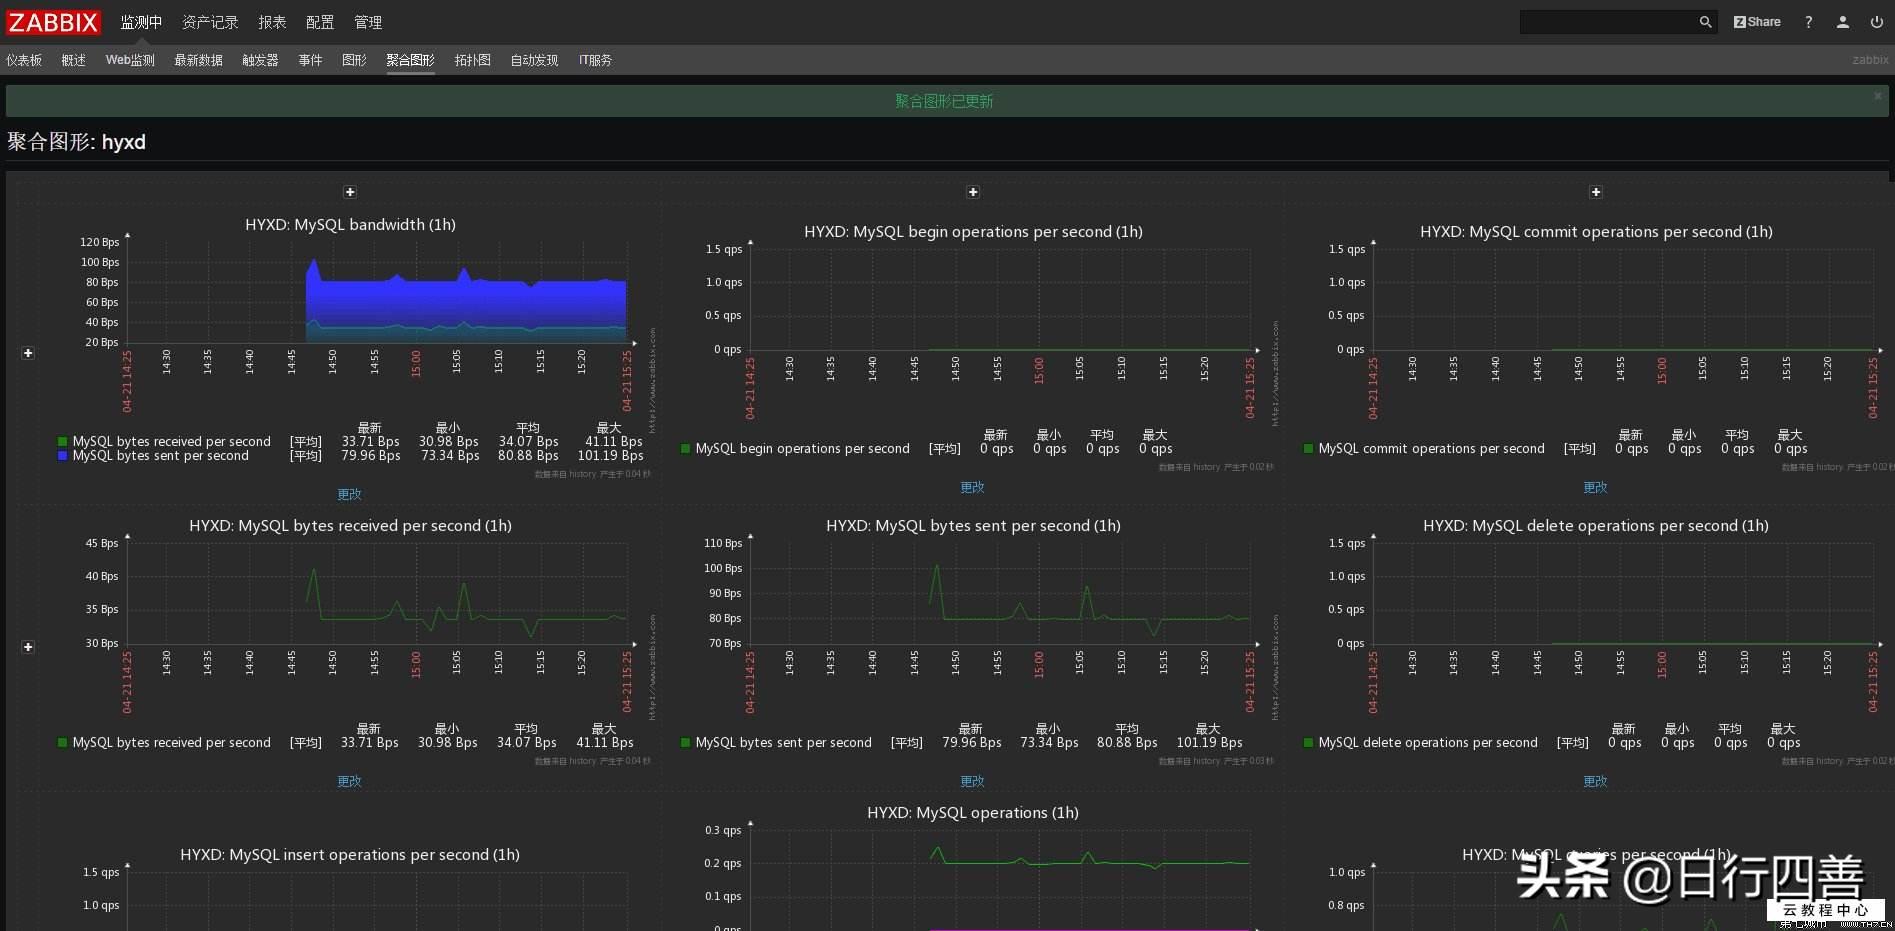Open the user profile icon
The height and width of the screenshot is (931, 1895).
(x=1842, y=22)
